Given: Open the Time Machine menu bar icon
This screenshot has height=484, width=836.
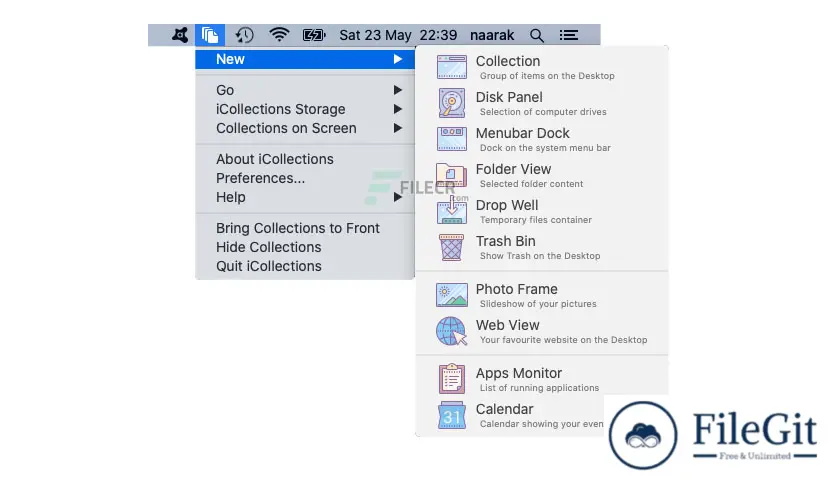Looking at the screenshot, I should coord(245,35).
